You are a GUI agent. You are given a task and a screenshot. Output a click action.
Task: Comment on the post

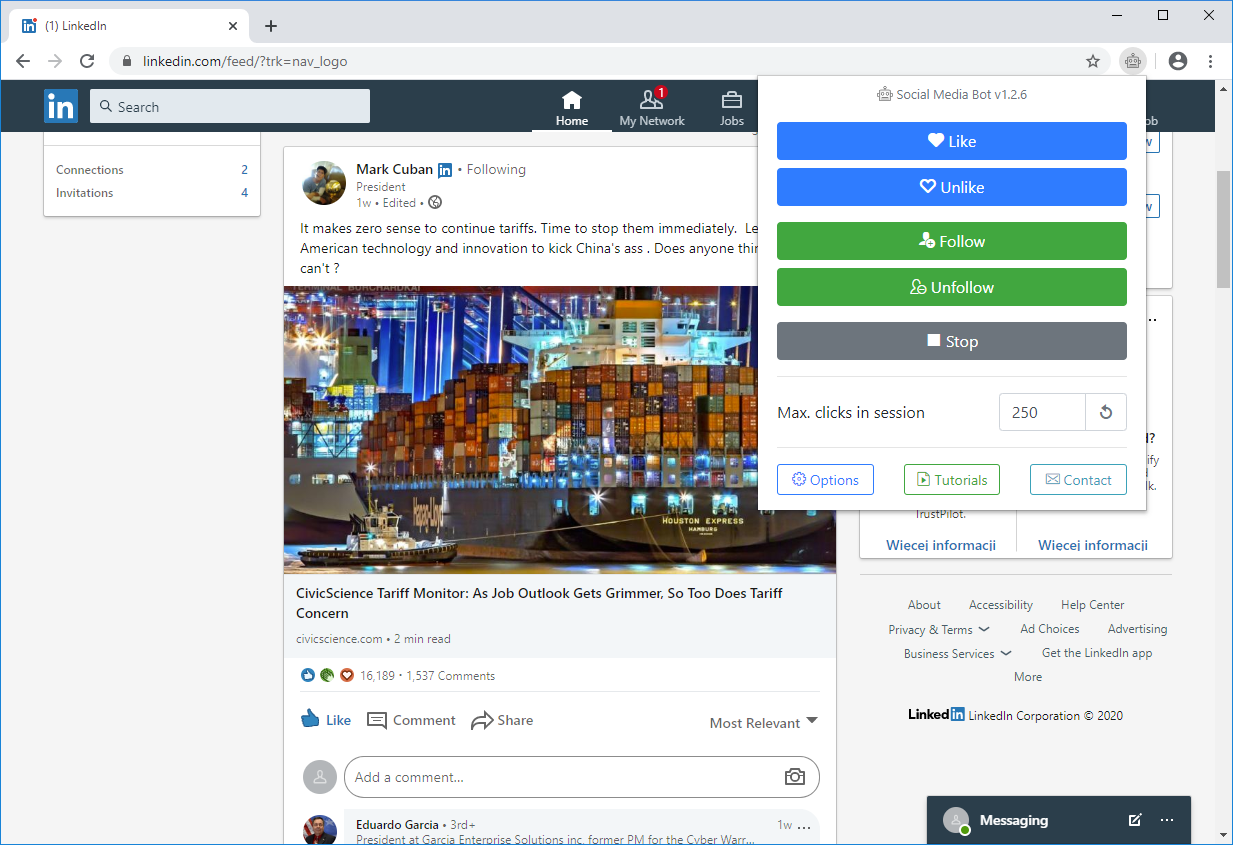click(x=411, y=720)
